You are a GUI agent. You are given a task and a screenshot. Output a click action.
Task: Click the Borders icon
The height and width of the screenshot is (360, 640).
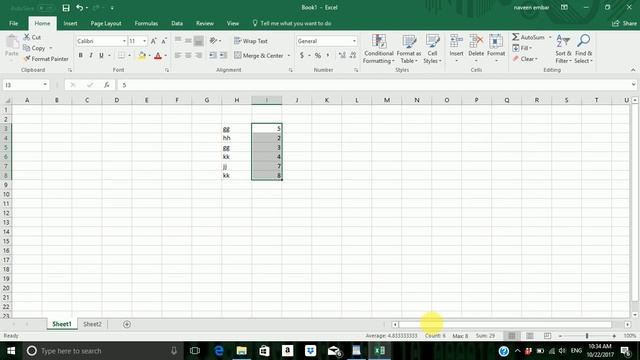[121, 56]
